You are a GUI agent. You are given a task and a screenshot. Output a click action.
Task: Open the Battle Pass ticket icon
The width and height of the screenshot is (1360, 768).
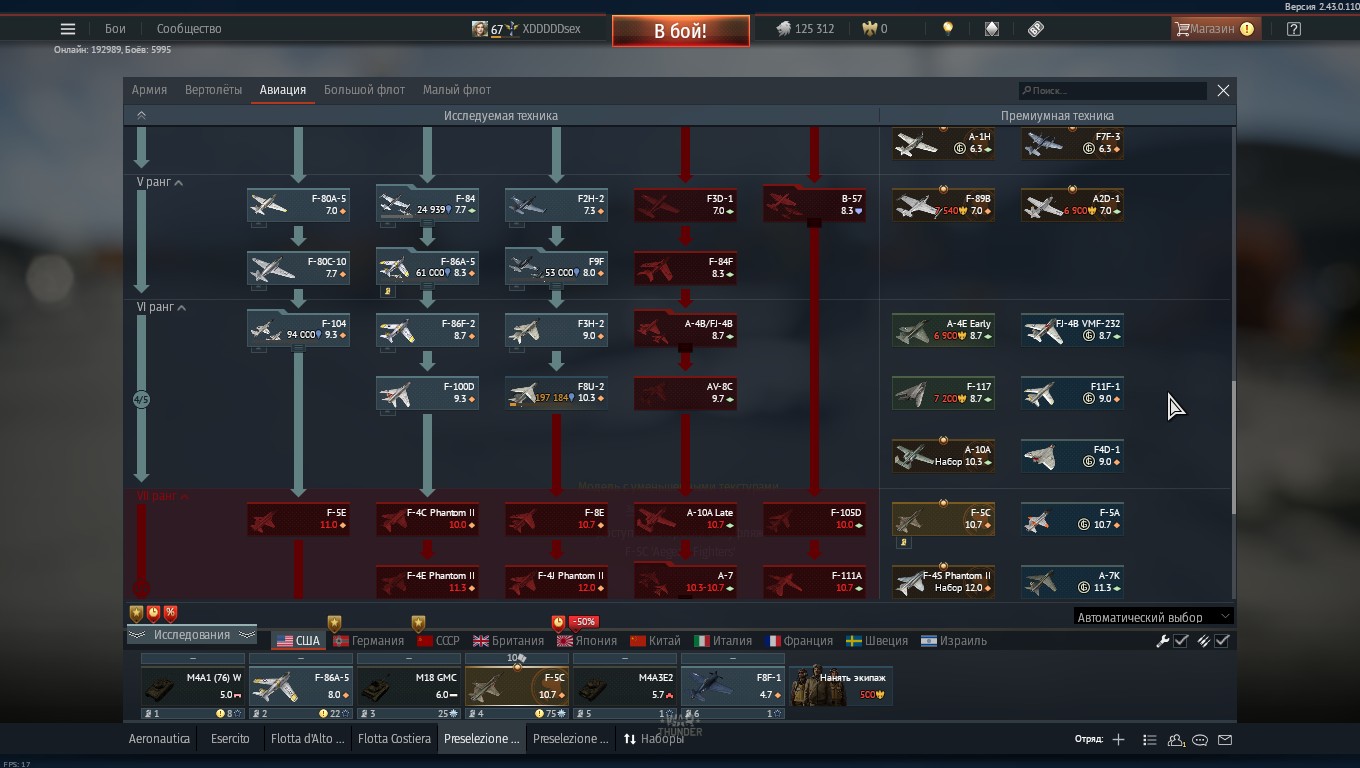click(1036, 29)
